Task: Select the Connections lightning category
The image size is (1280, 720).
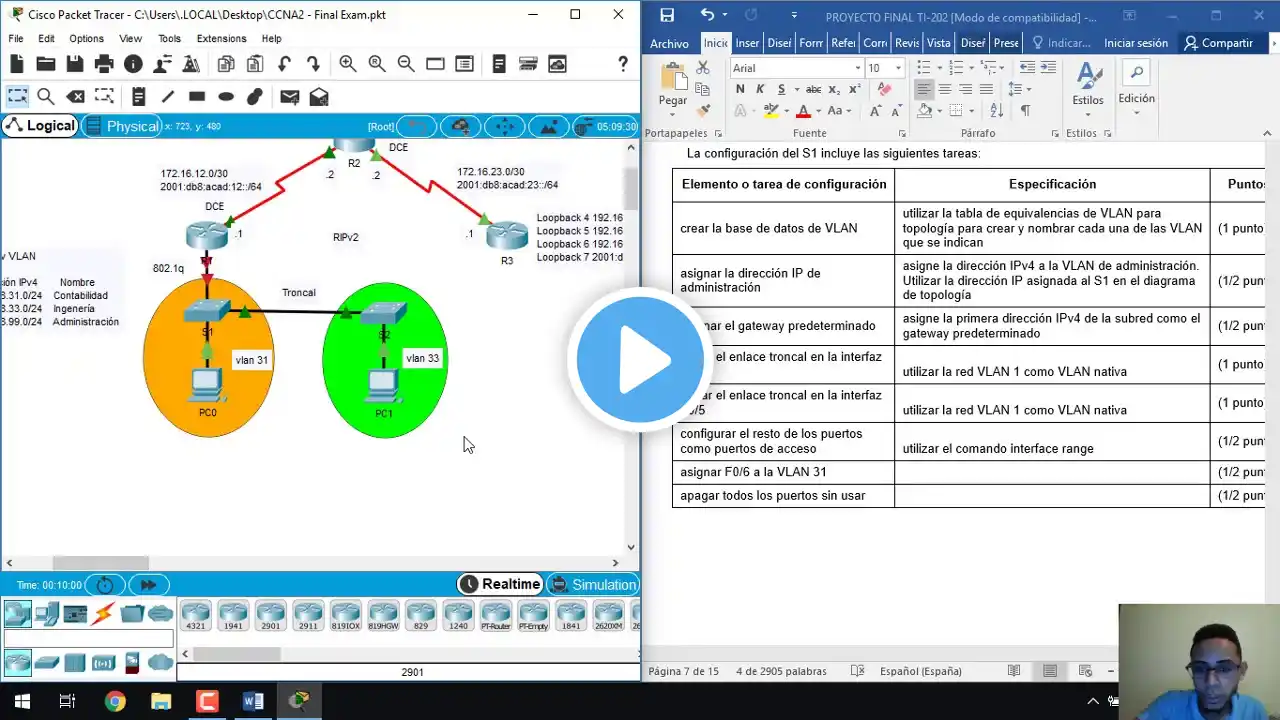Action: [103, 613]
